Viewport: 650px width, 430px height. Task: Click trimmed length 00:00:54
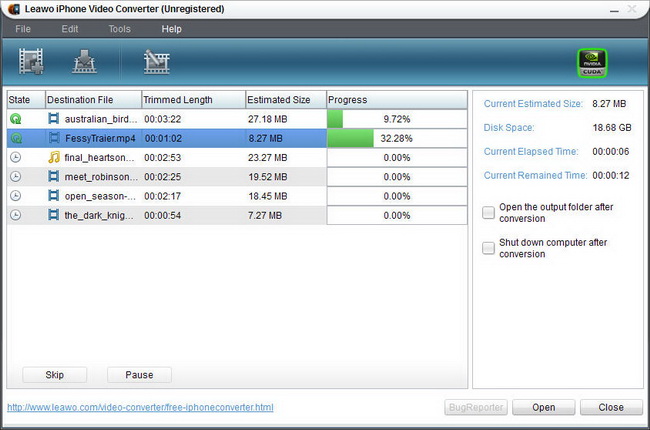pyautogui.click(x=162, y=215)
